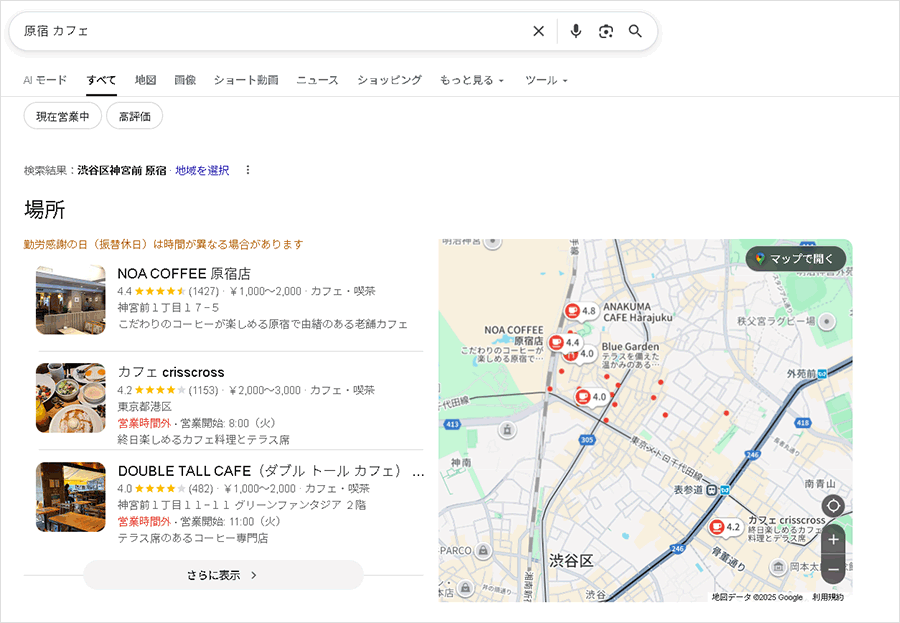
Task: Toggle the 高評価 filter chip
Action: tap(134, 116)
